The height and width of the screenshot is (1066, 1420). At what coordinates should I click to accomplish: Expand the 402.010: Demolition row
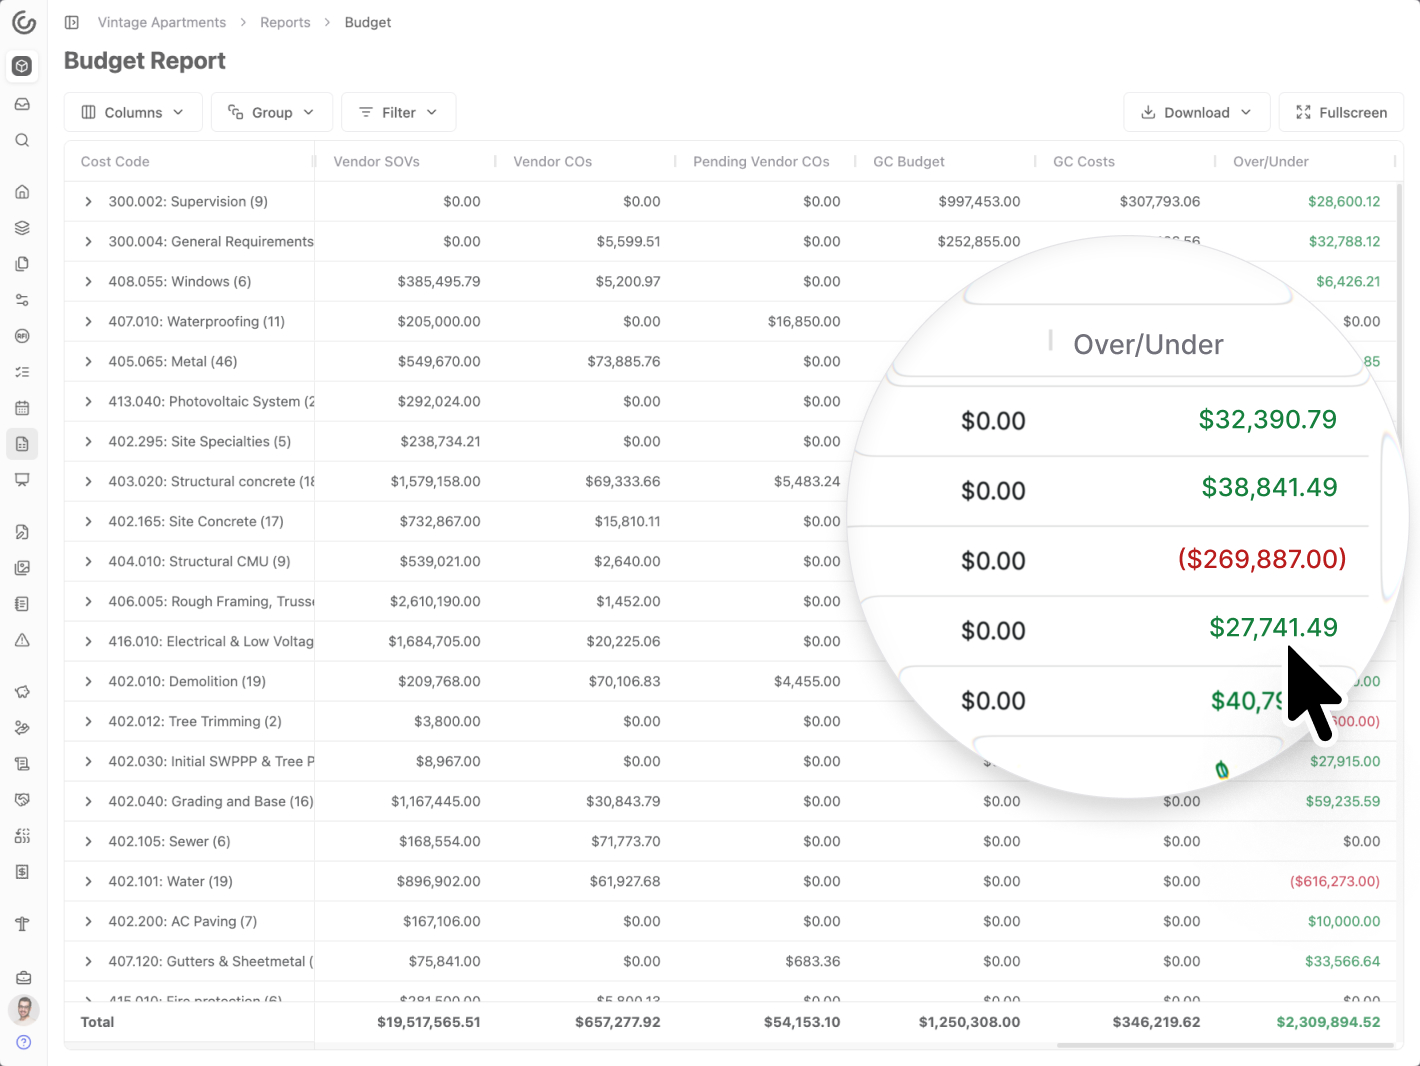pos(88,681)
